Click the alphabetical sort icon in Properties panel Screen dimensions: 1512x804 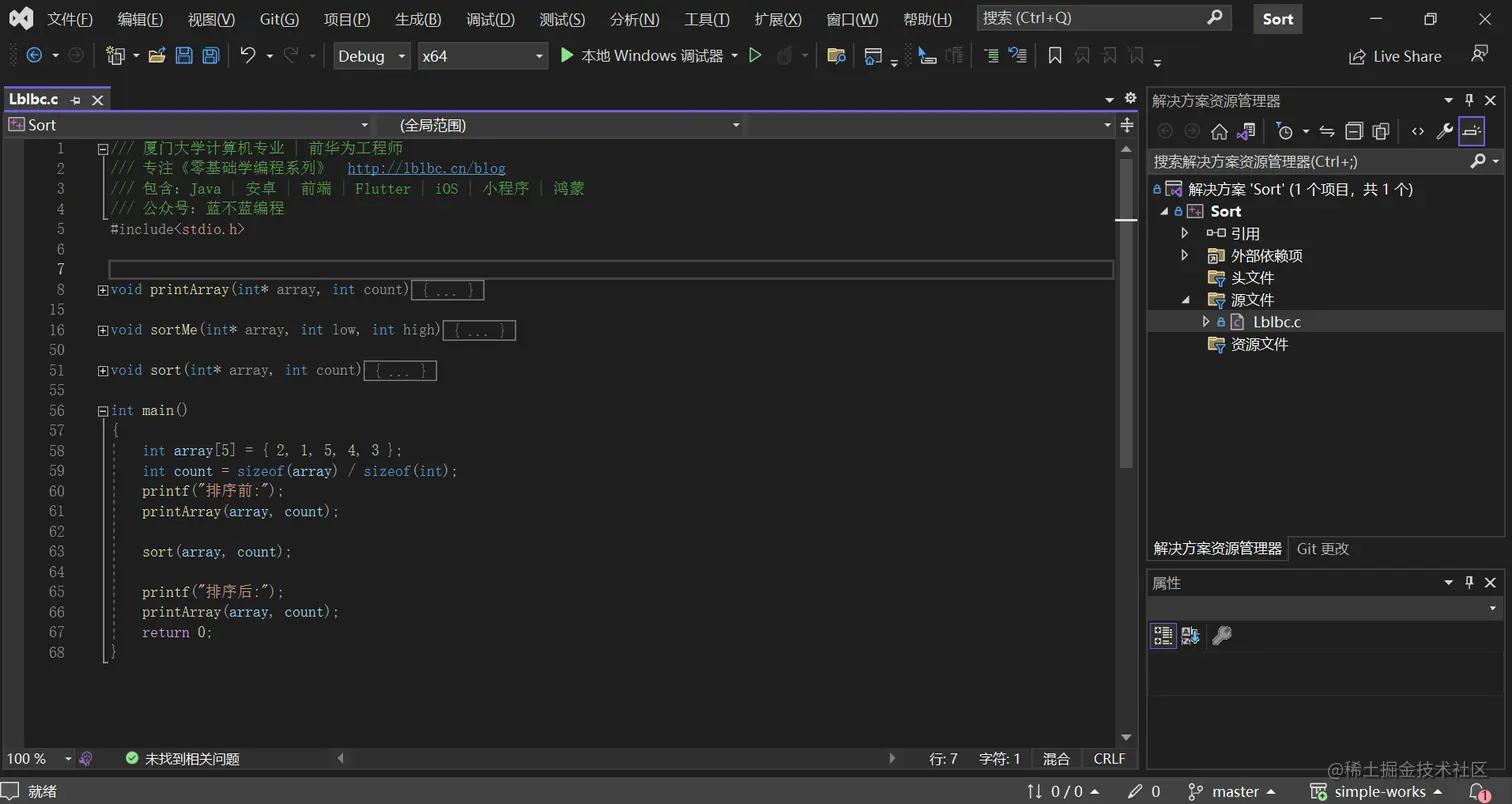click(x=1190, y=635)
